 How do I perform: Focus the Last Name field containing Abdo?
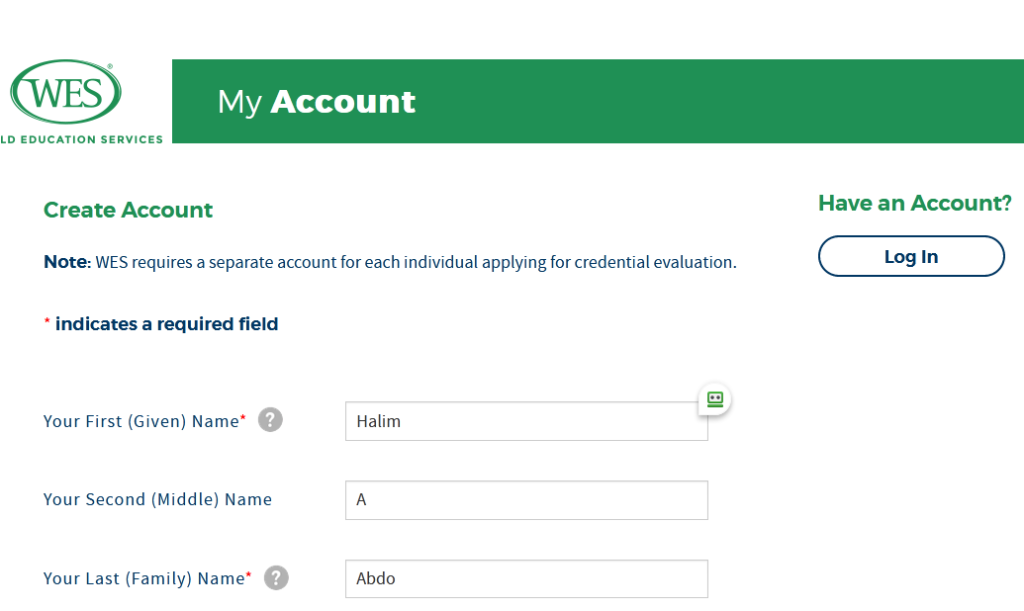(526, 578)
